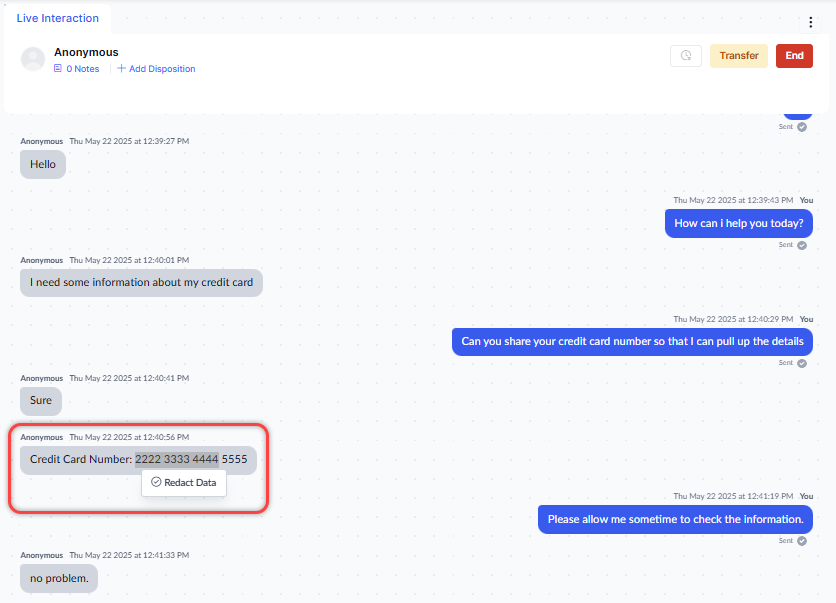Select Redact Data from the popup

[190, 482]
